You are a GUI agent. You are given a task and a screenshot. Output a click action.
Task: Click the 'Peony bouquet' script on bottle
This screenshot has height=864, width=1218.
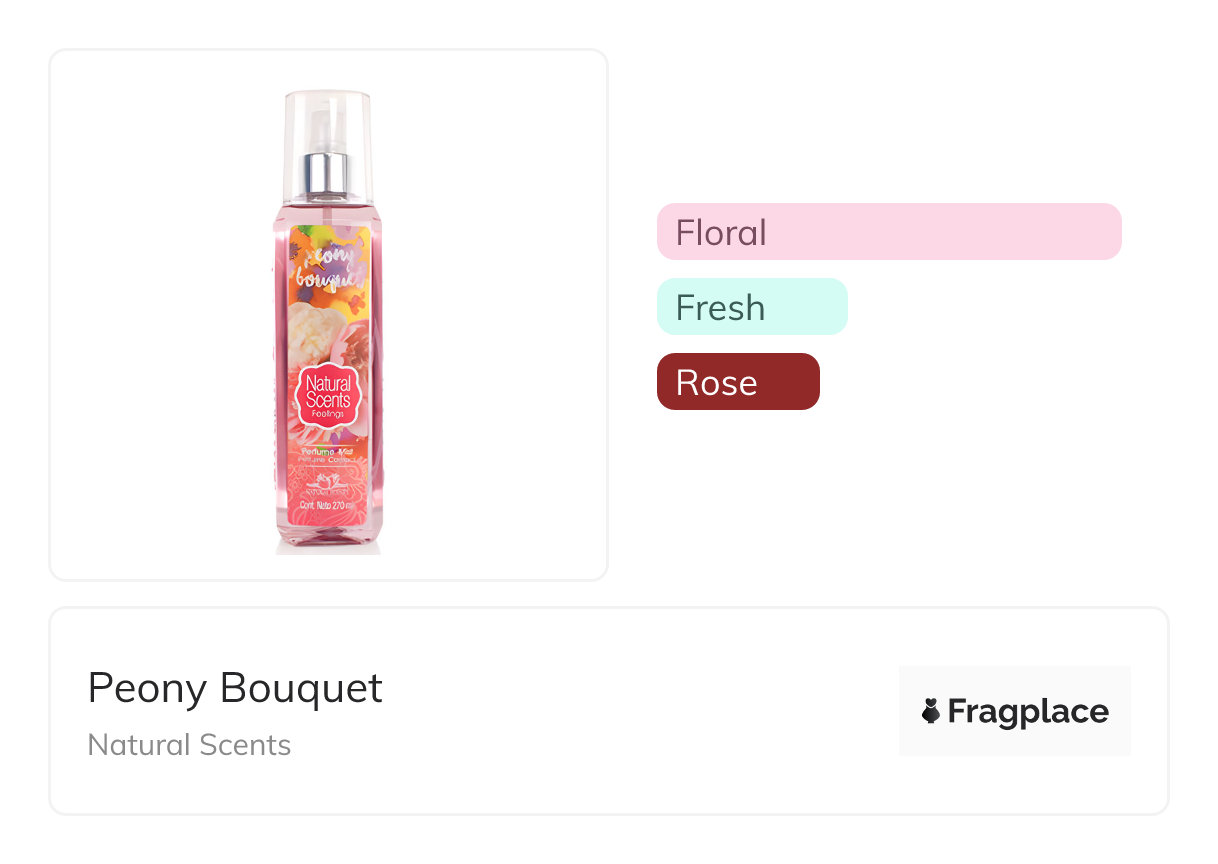tap(329, 268)
